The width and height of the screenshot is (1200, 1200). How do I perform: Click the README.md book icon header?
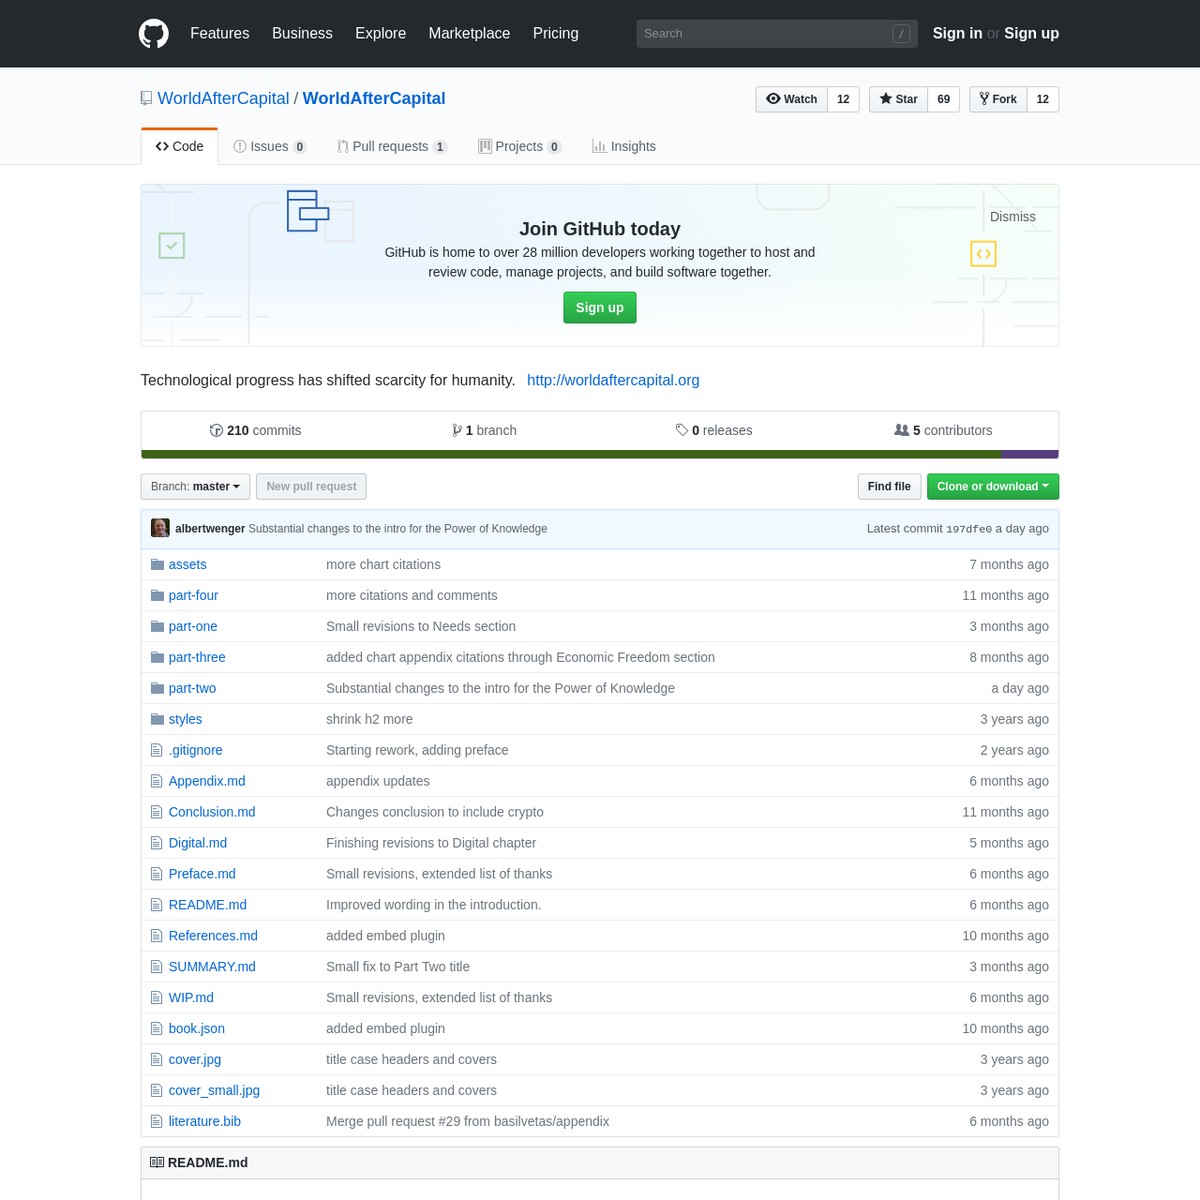click(x=157, y=1162)
